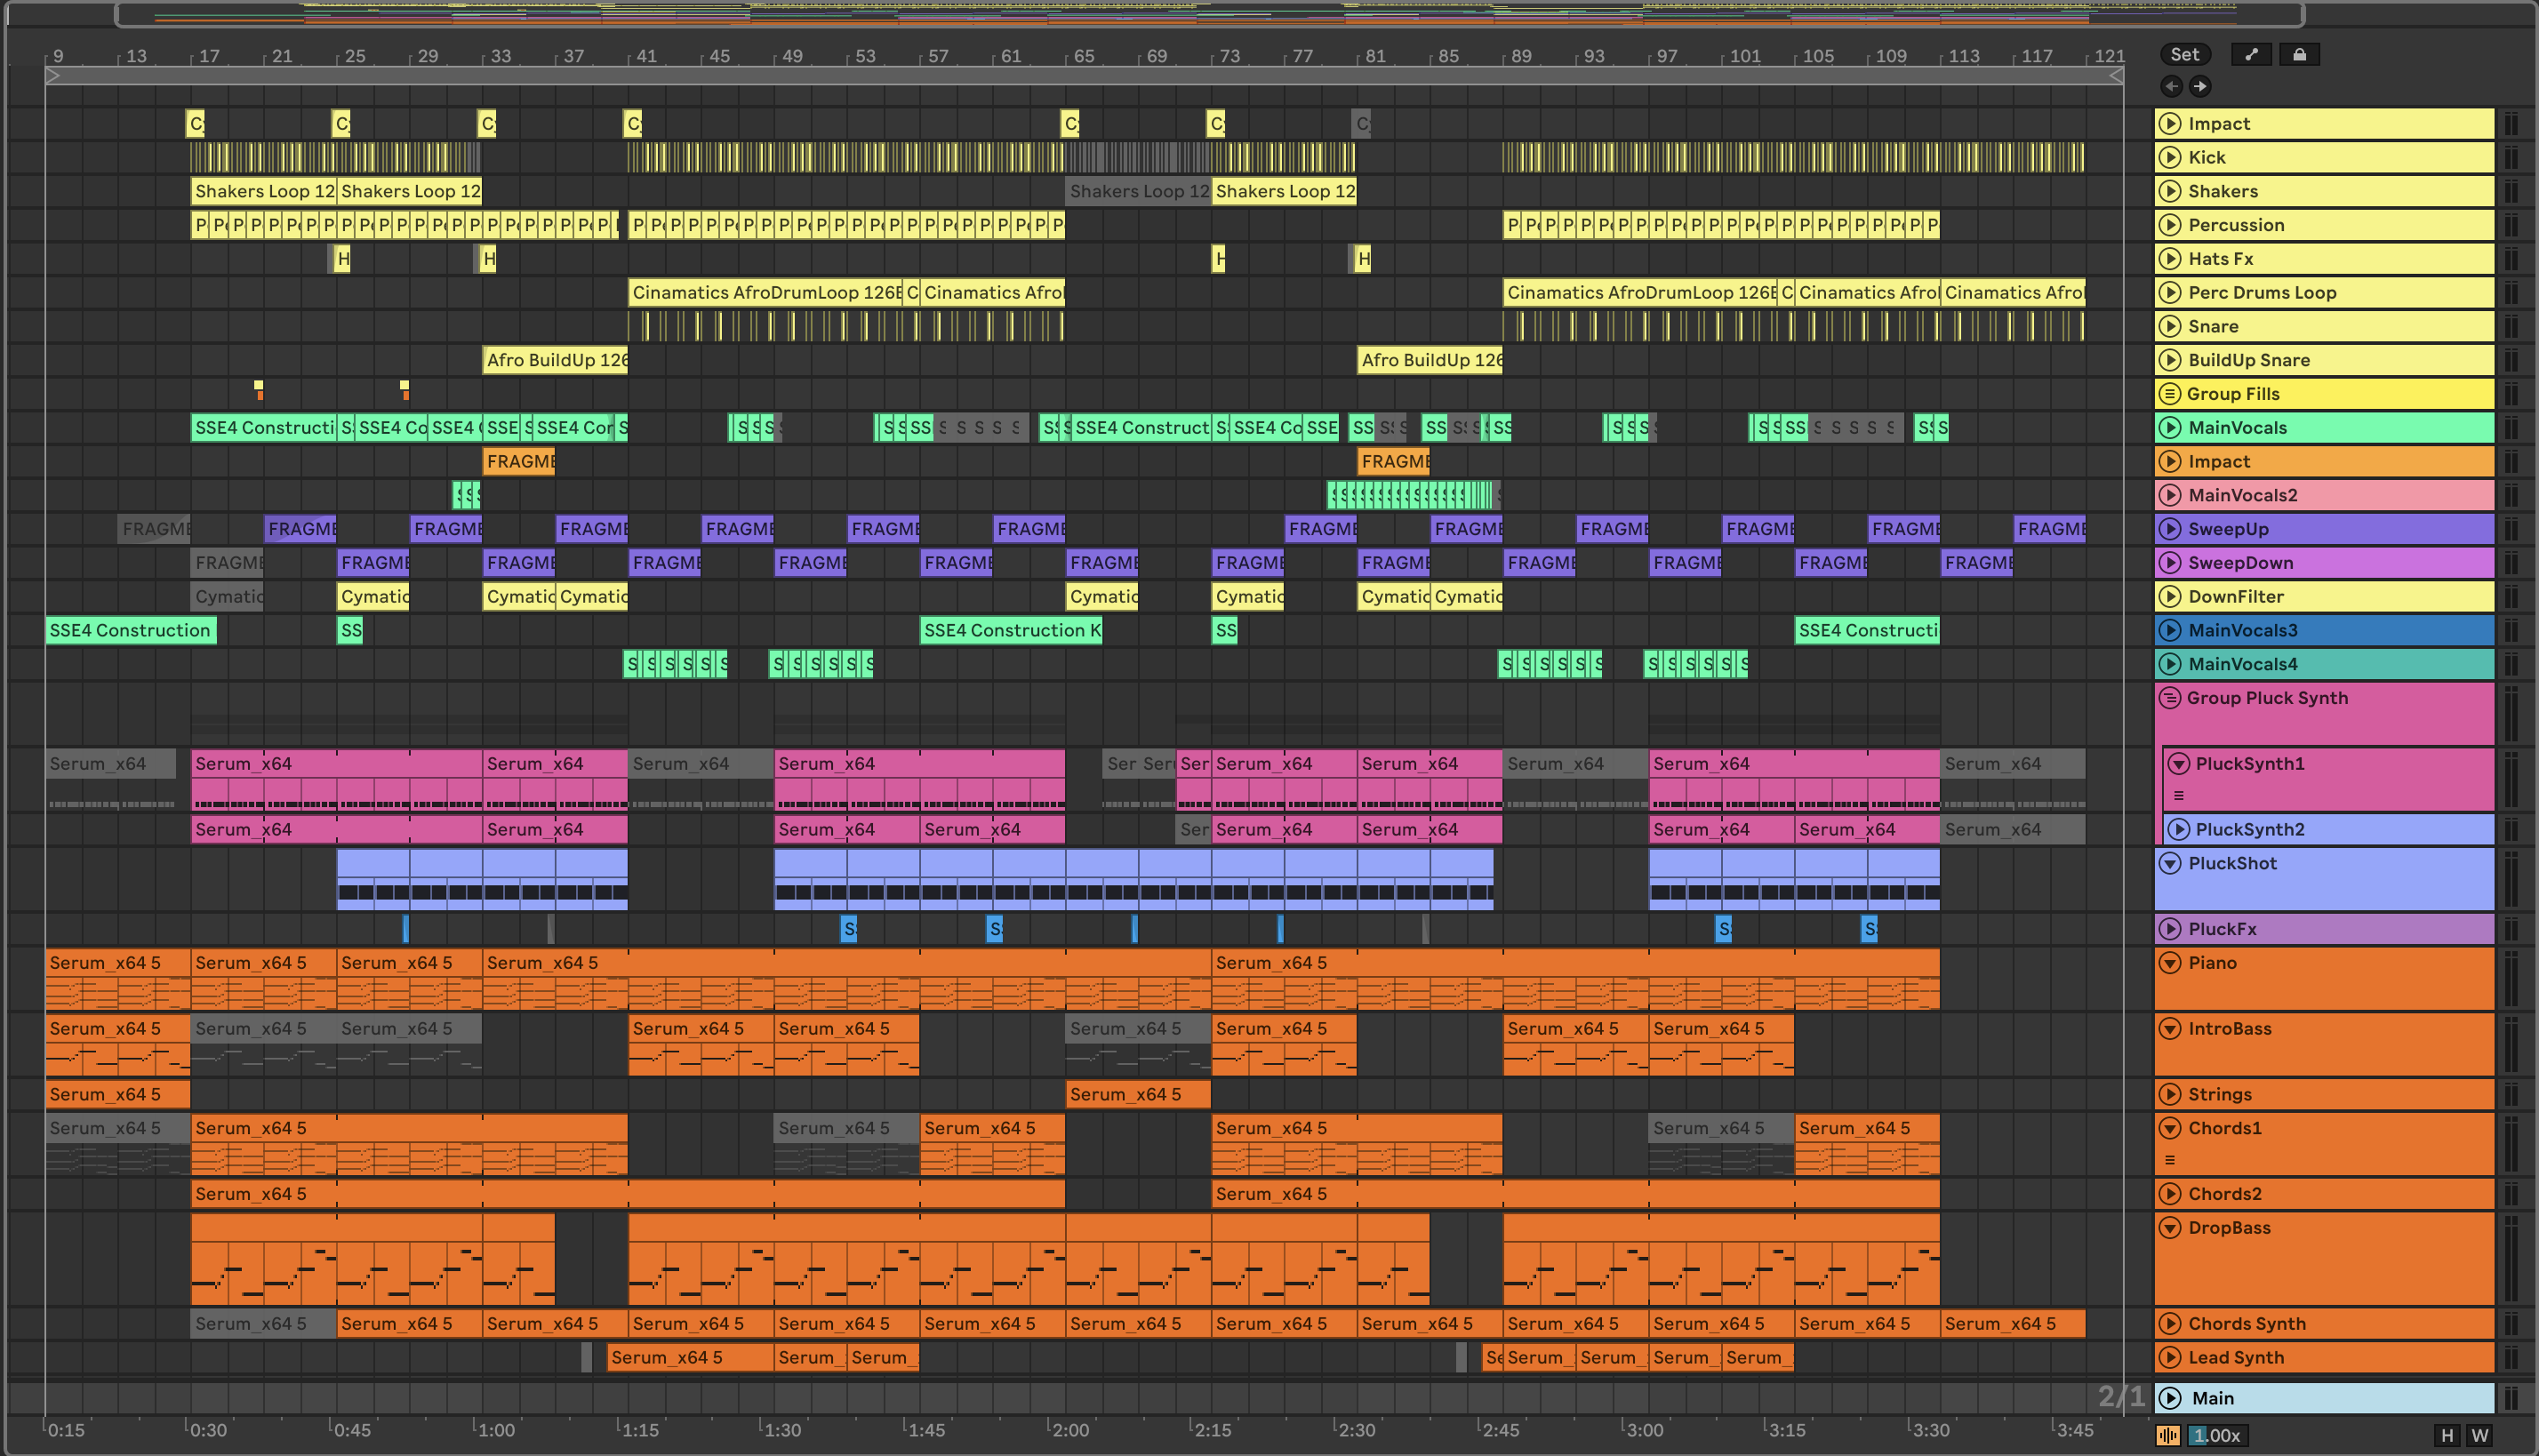The width and height of the screenshot is (2539, 1456).
Task: Jump to the next locator arrow
Action: pos(2200,86)
